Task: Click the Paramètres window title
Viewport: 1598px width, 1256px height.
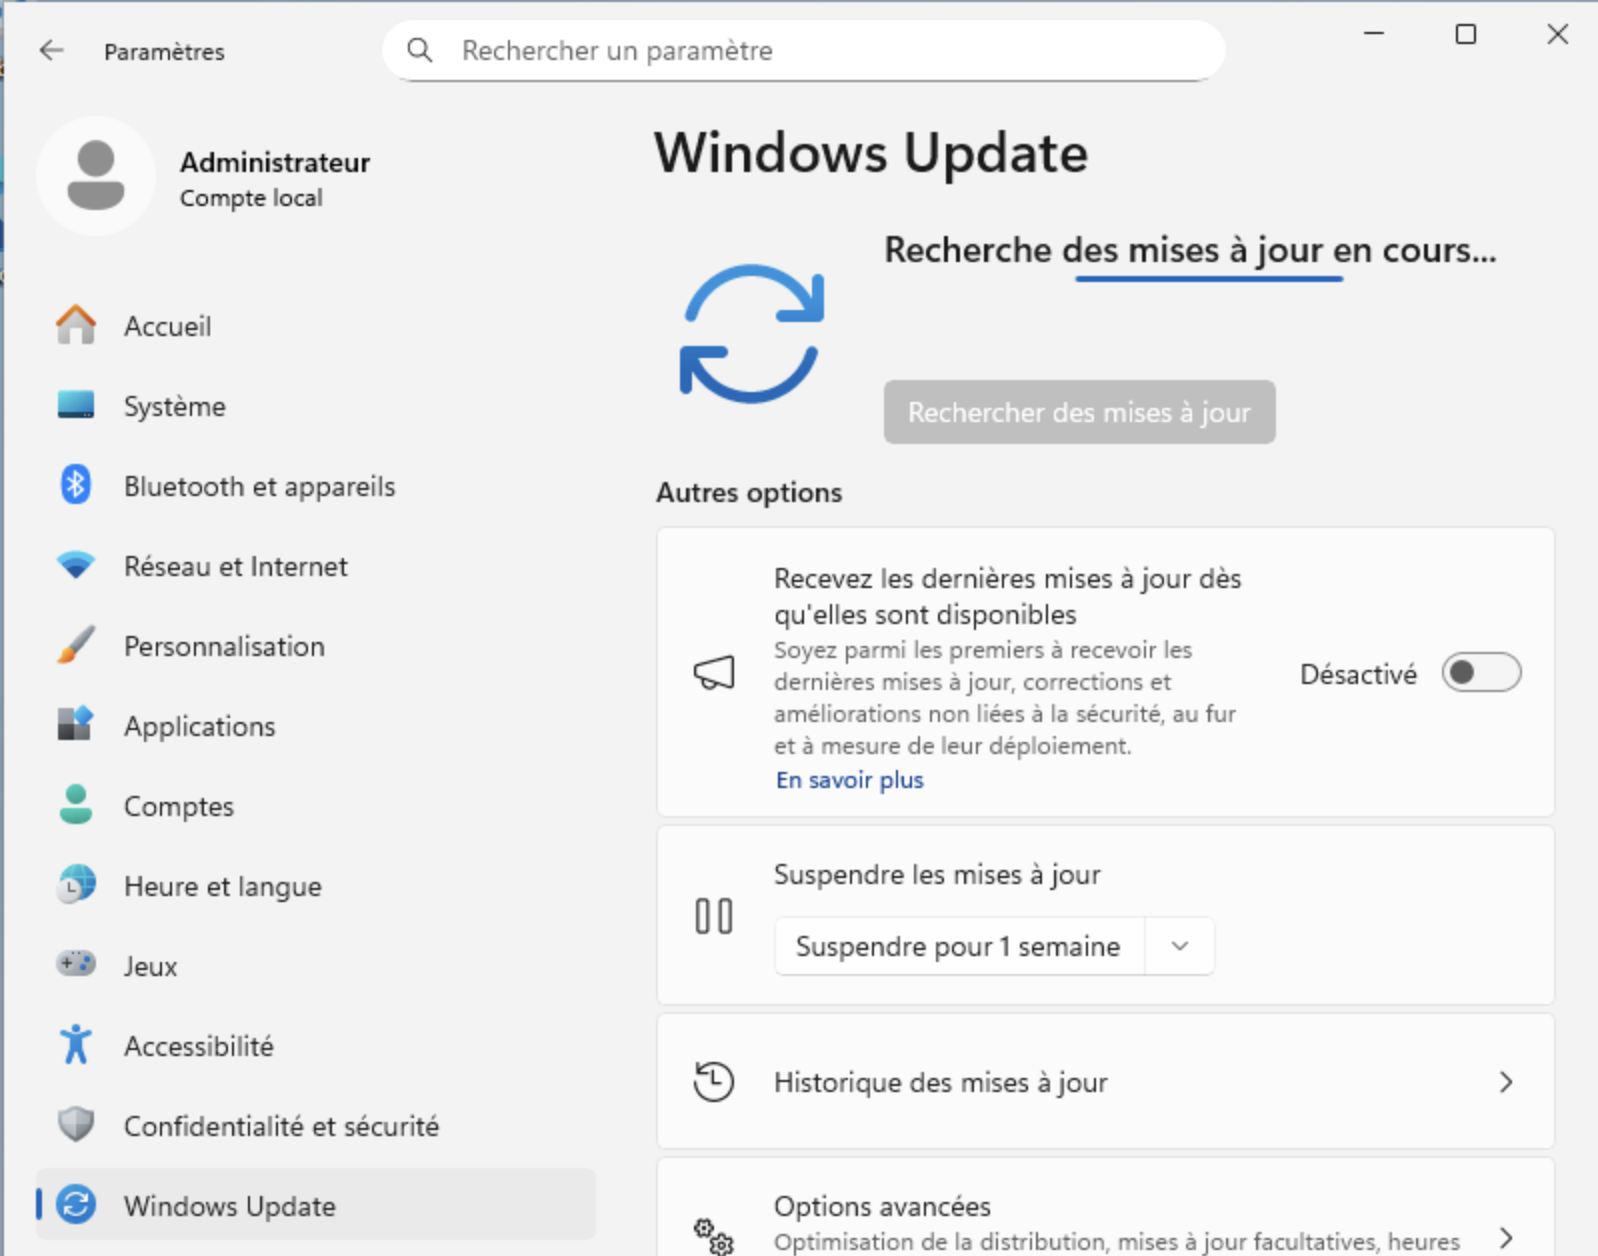Action: click(164, 52)
